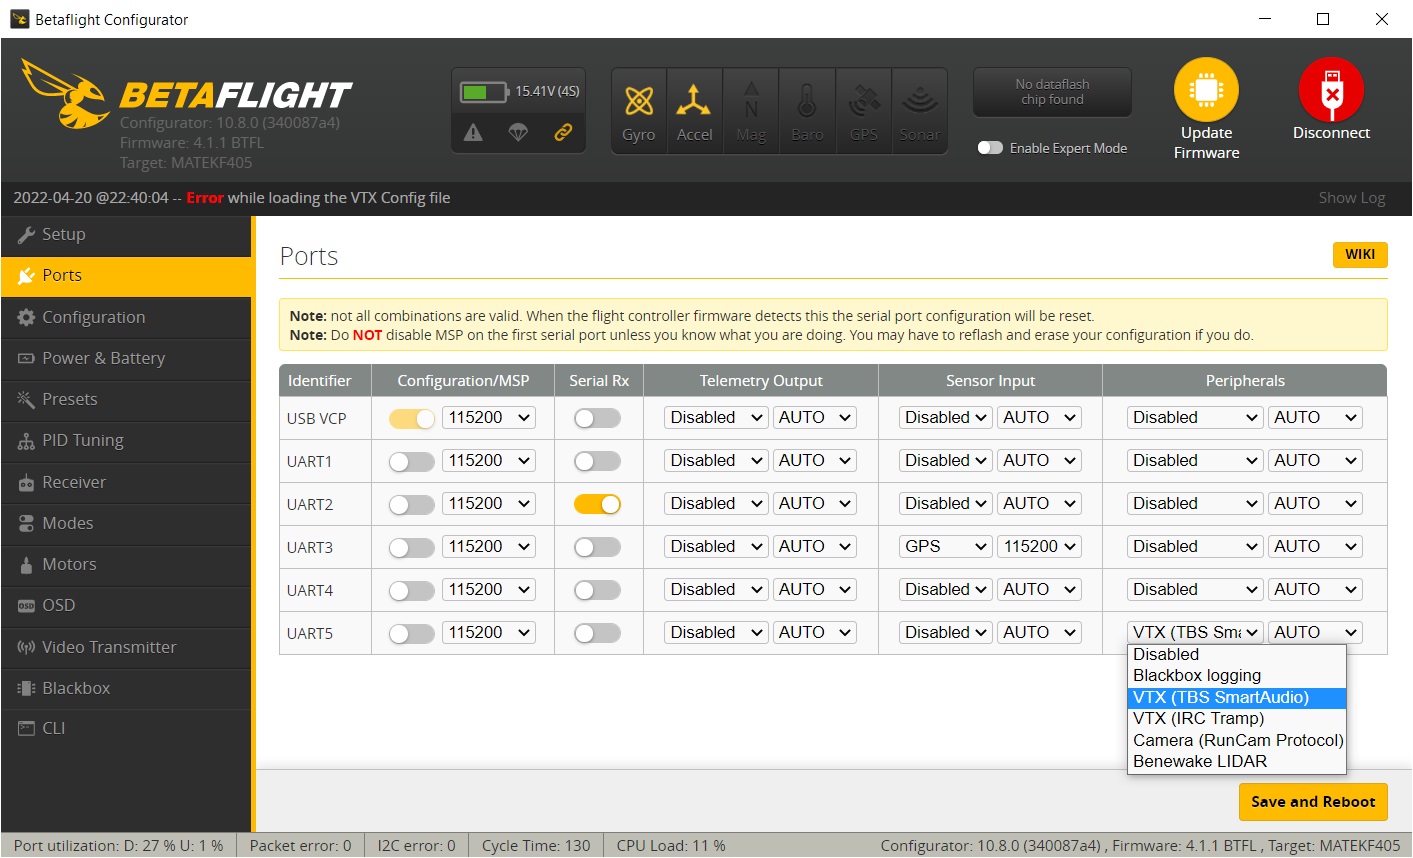Click the Port utilization status text
The width and height of the screenshot is (1413, 858).
pyautogui.click(x=118, y=846)
